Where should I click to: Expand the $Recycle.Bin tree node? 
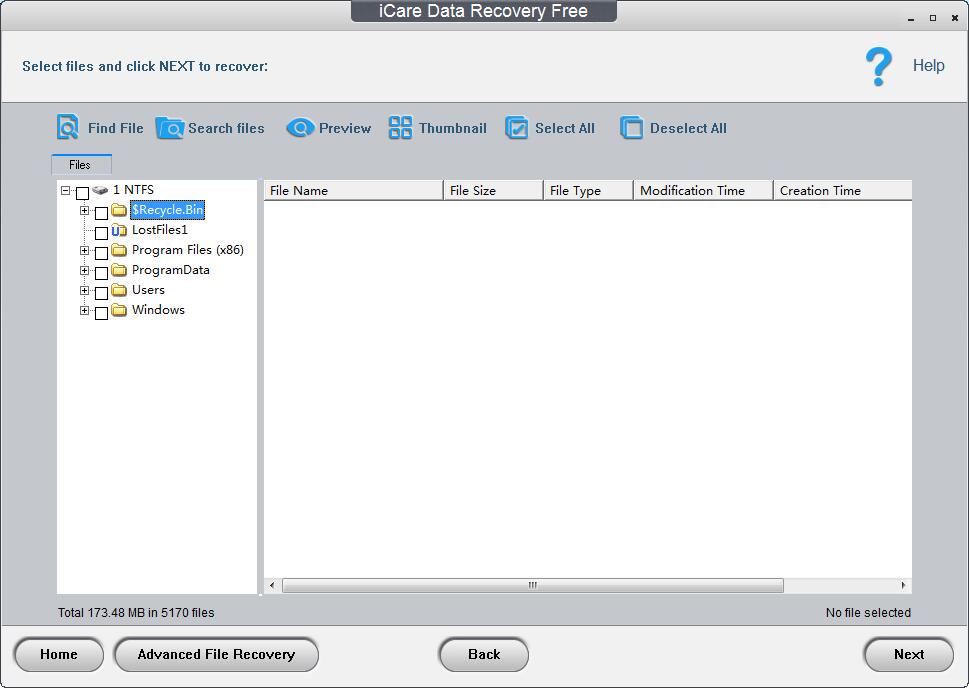click(x=85, y=210)
